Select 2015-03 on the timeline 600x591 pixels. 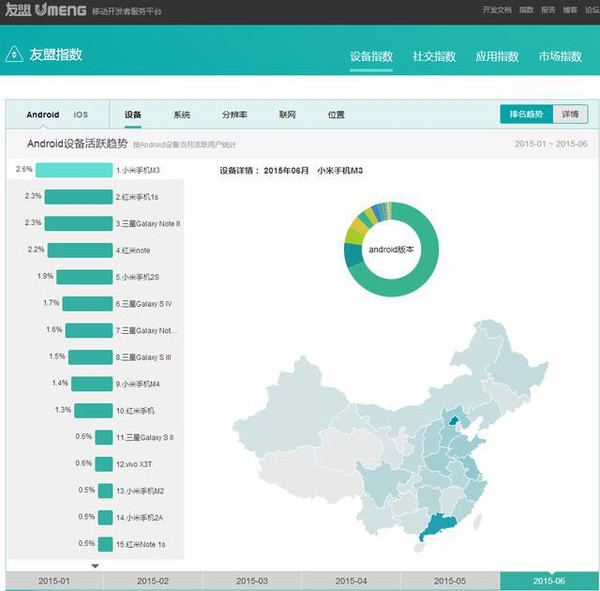point(251,581)
